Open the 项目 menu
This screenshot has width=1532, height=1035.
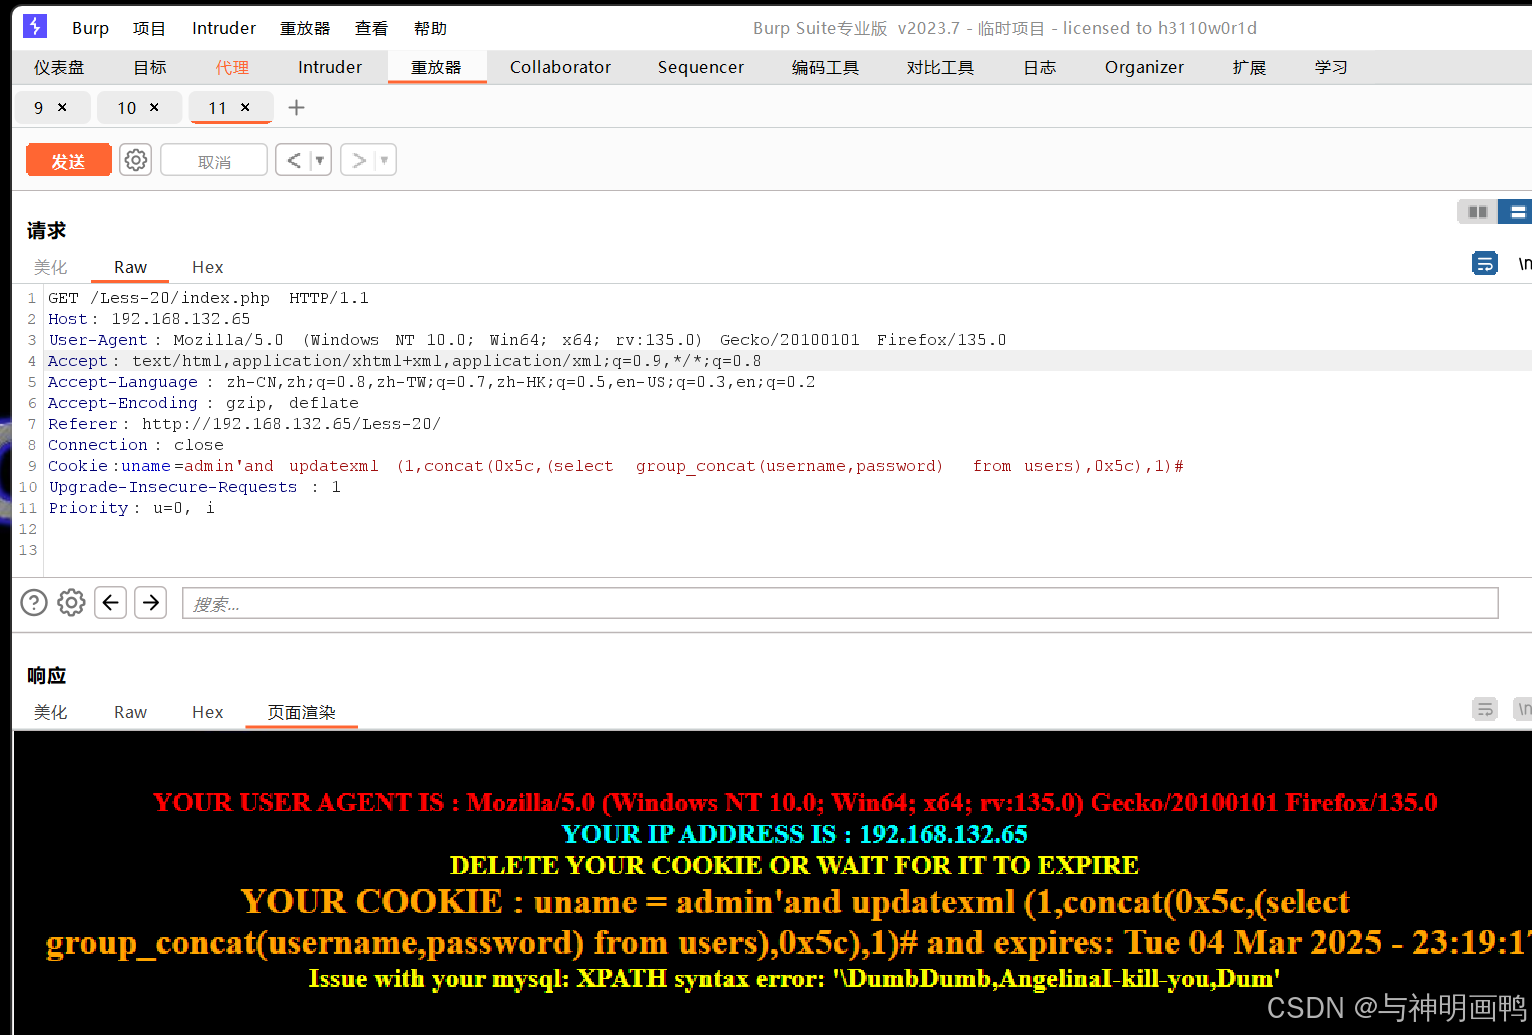coord(149,28)
